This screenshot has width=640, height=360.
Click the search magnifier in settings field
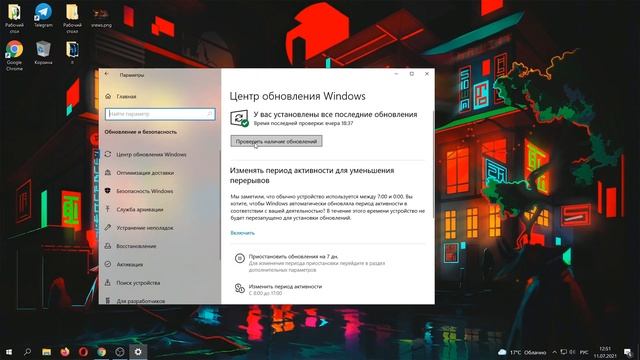pyautogui.click(x=210, y=114)
